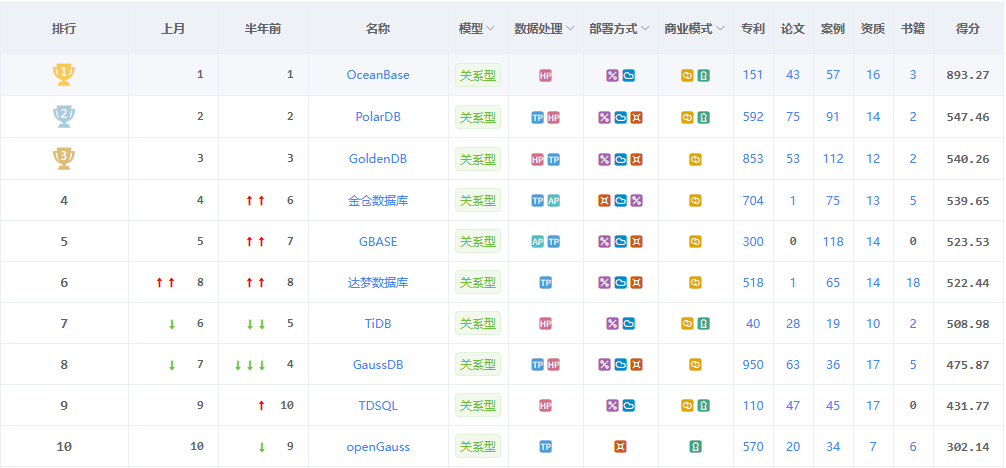Click the HP badge in the GaussDB row

tap(554, 365)
